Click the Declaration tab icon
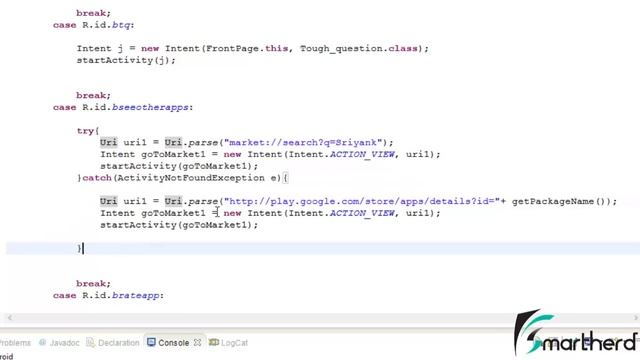The image size is (640, 360). click(90, 342)
